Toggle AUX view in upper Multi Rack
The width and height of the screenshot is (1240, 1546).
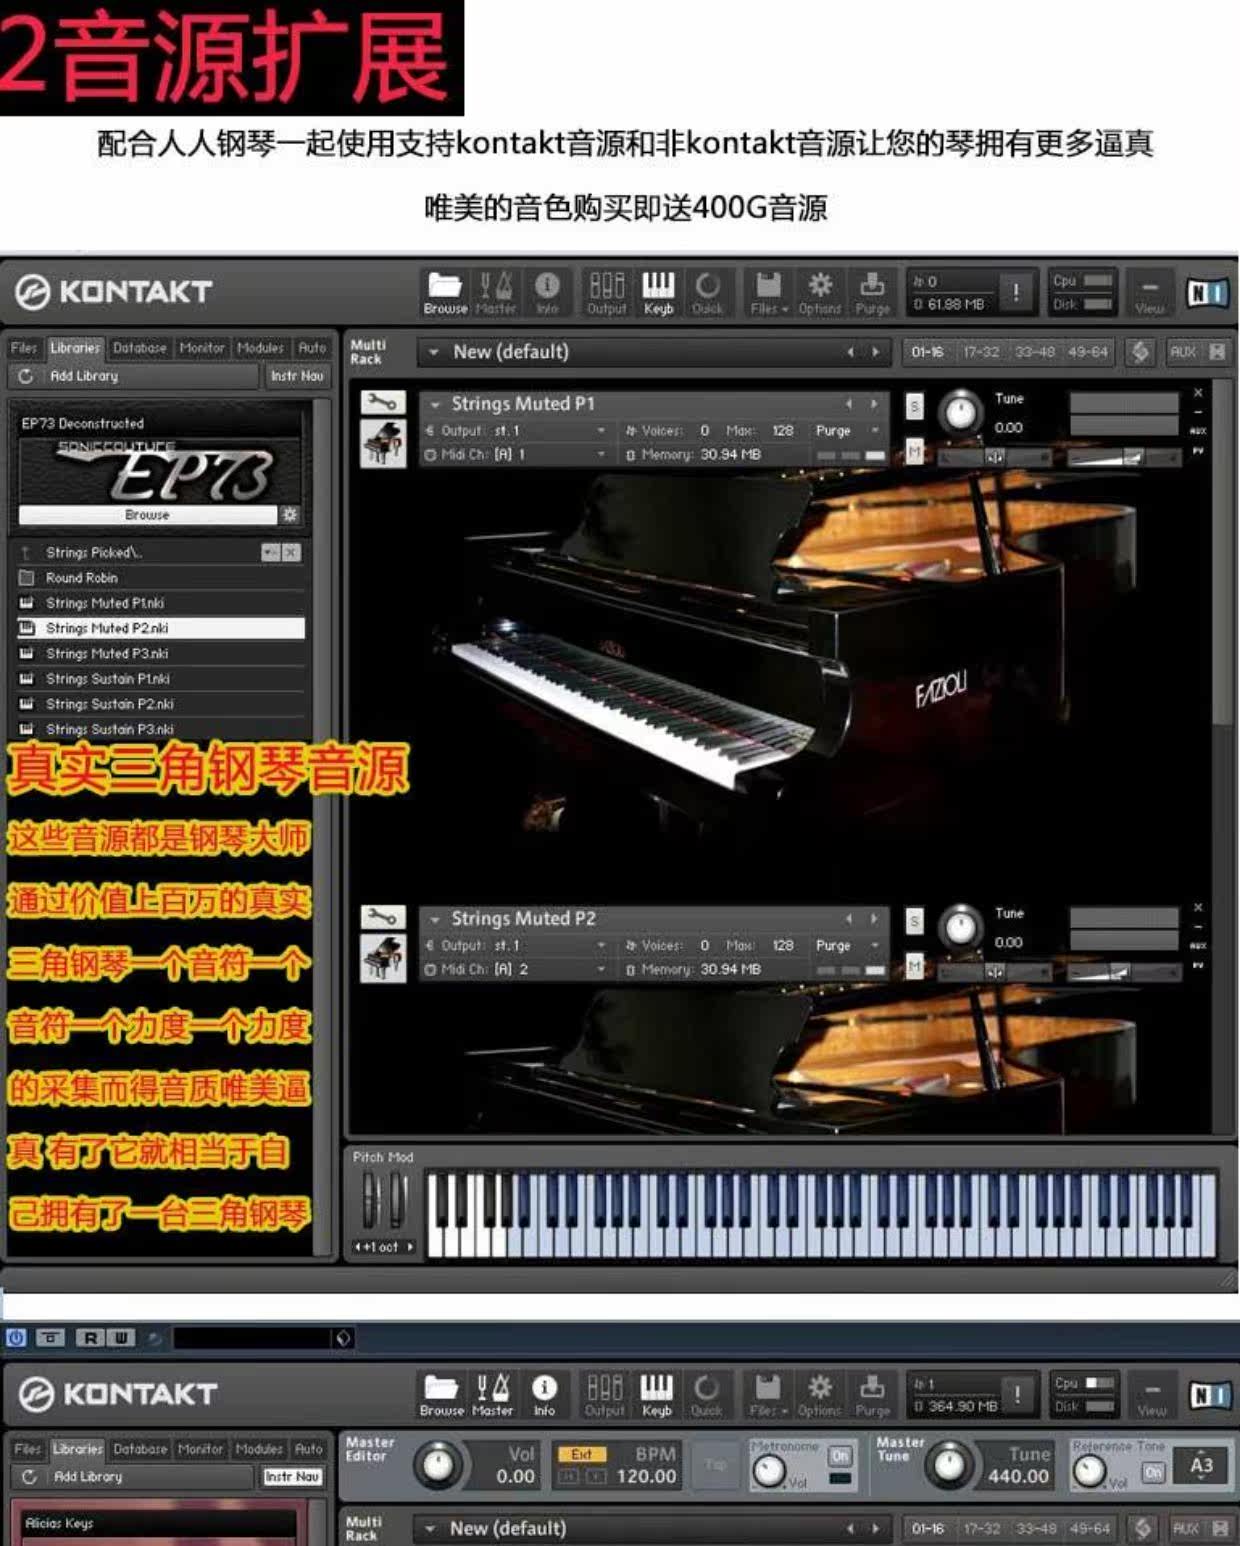[x=1183, y=352]
